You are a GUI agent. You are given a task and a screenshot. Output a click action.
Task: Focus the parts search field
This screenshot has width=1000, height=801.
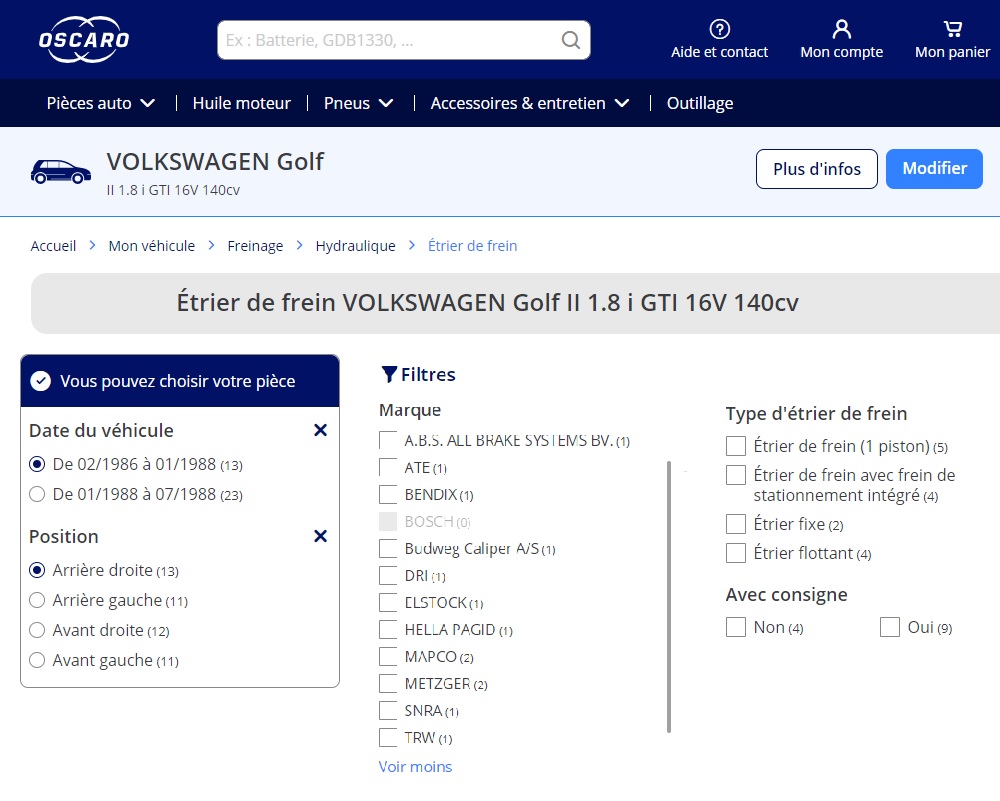(x=403, y=40)
